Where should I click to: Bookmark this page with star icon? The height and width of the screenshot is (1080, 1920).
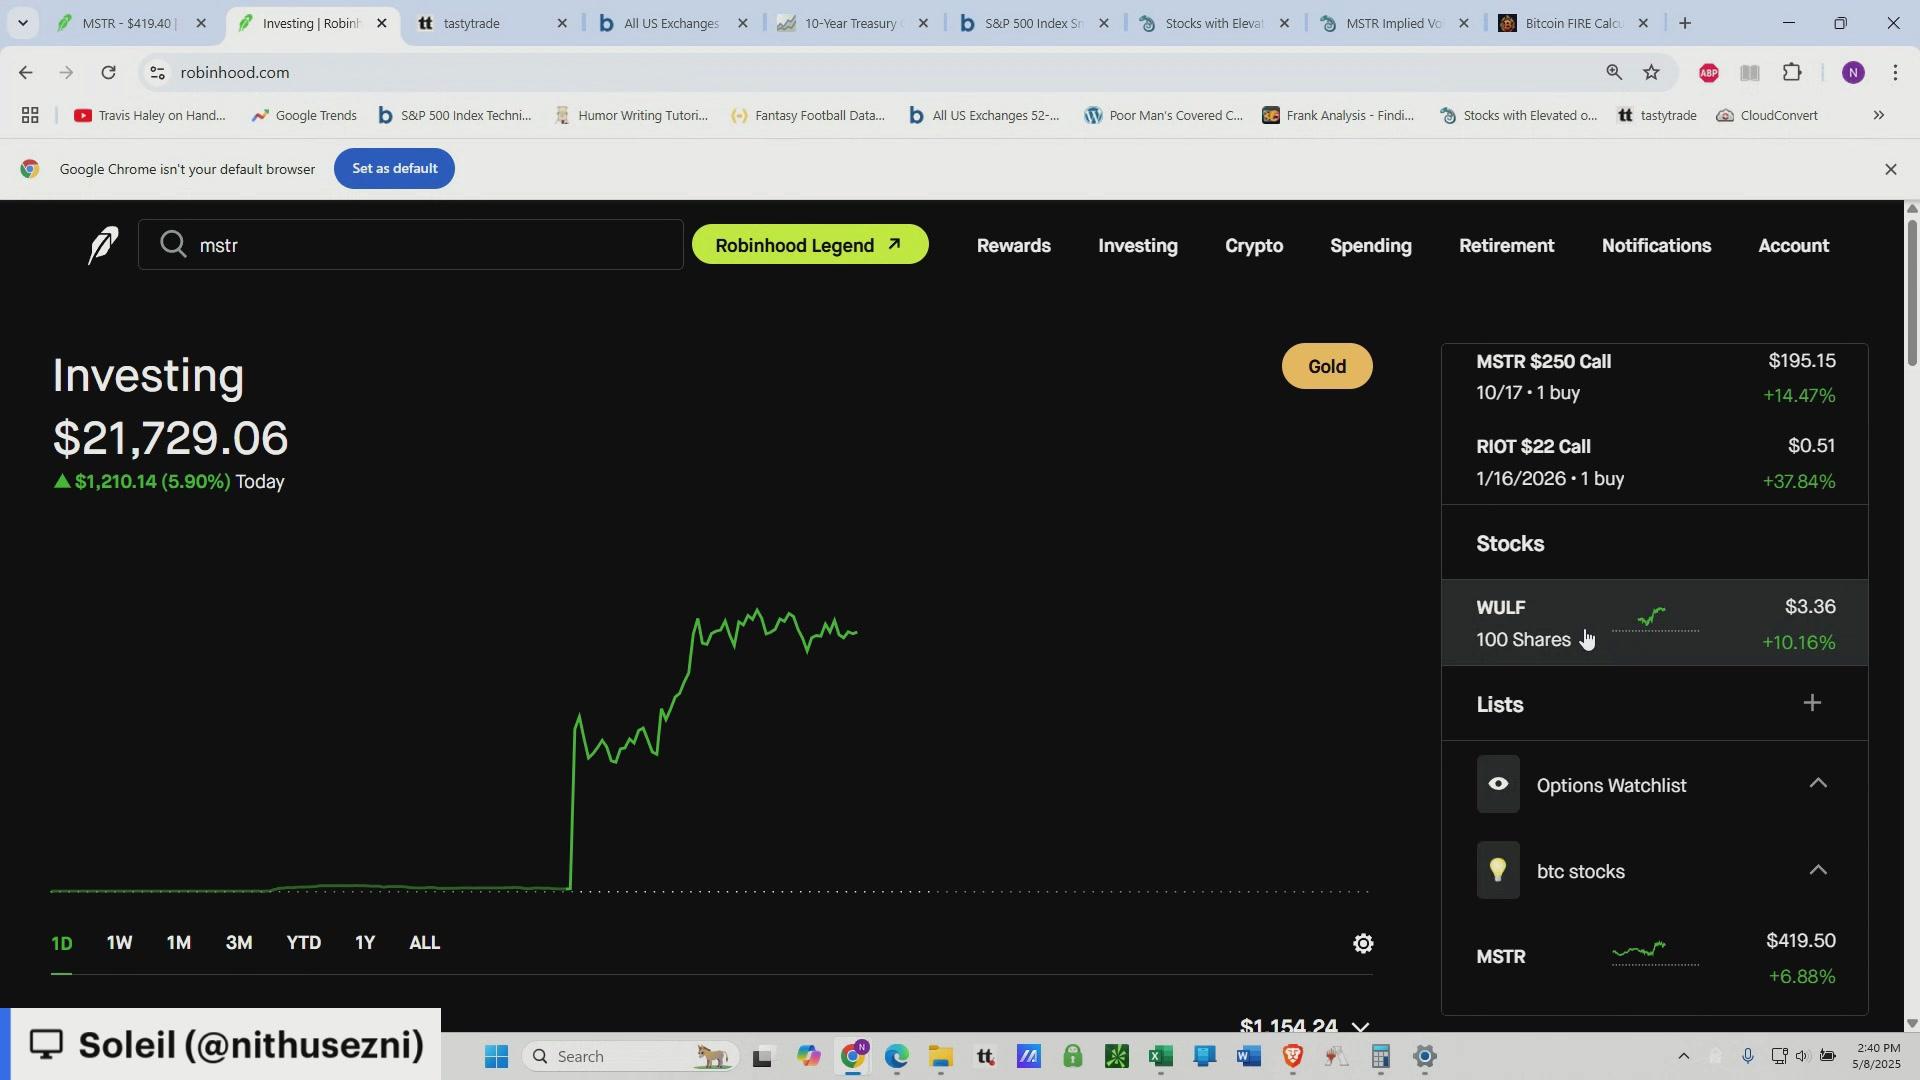point(1651,72)
